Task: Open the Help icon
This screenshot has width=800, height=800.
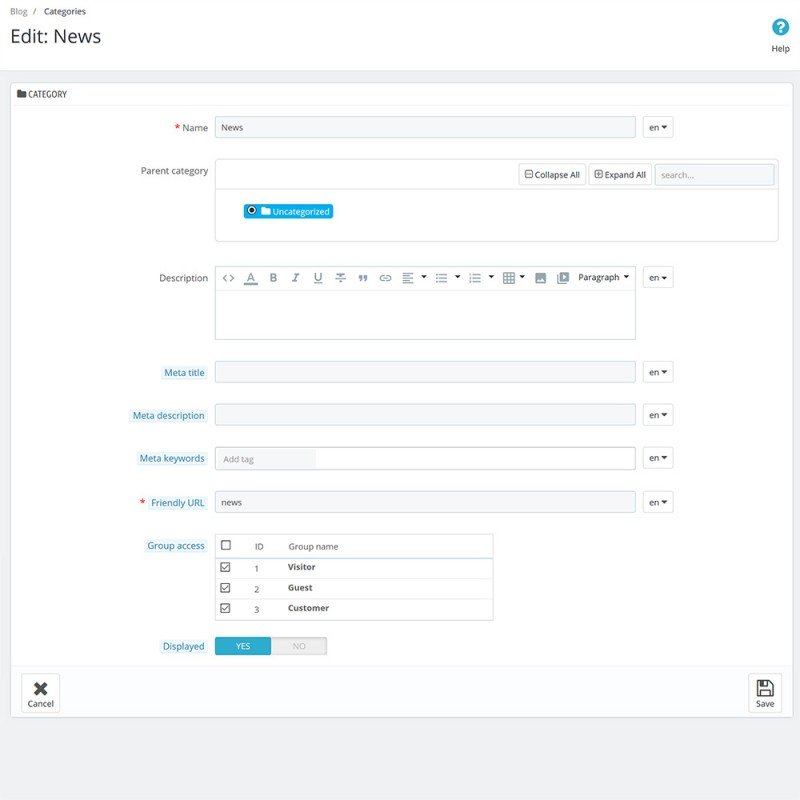Action: coord(780,27)
